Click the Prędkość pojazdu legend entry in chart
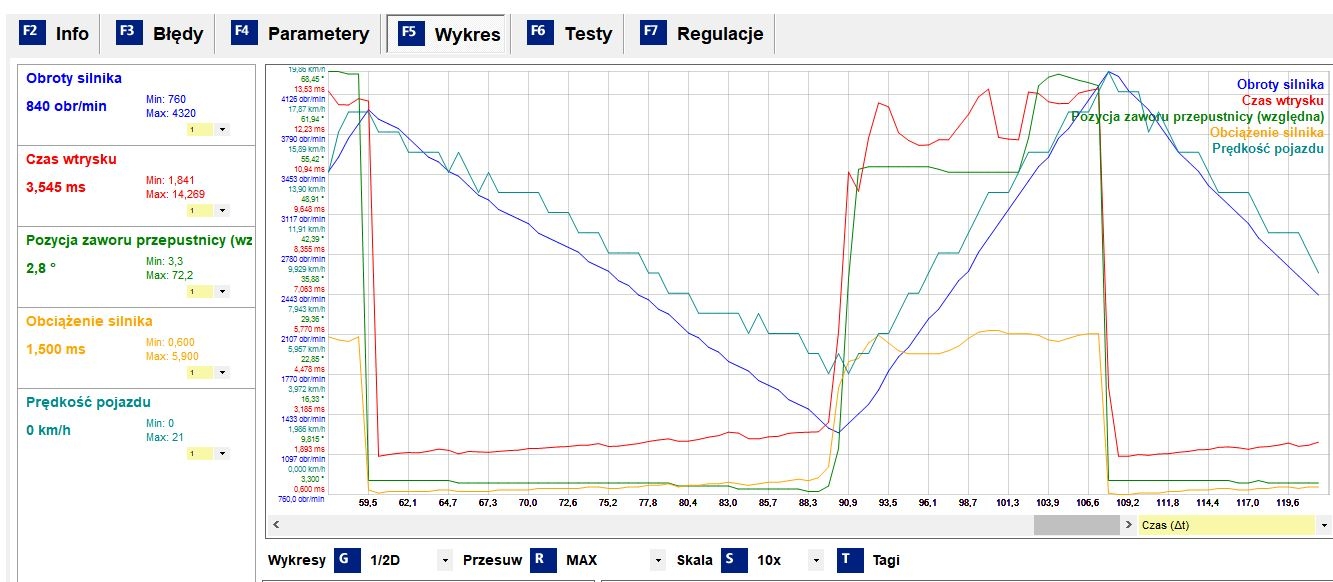Image resolution: width=1333 pixels, height=582 pixels. click(x=1268, y=149)
